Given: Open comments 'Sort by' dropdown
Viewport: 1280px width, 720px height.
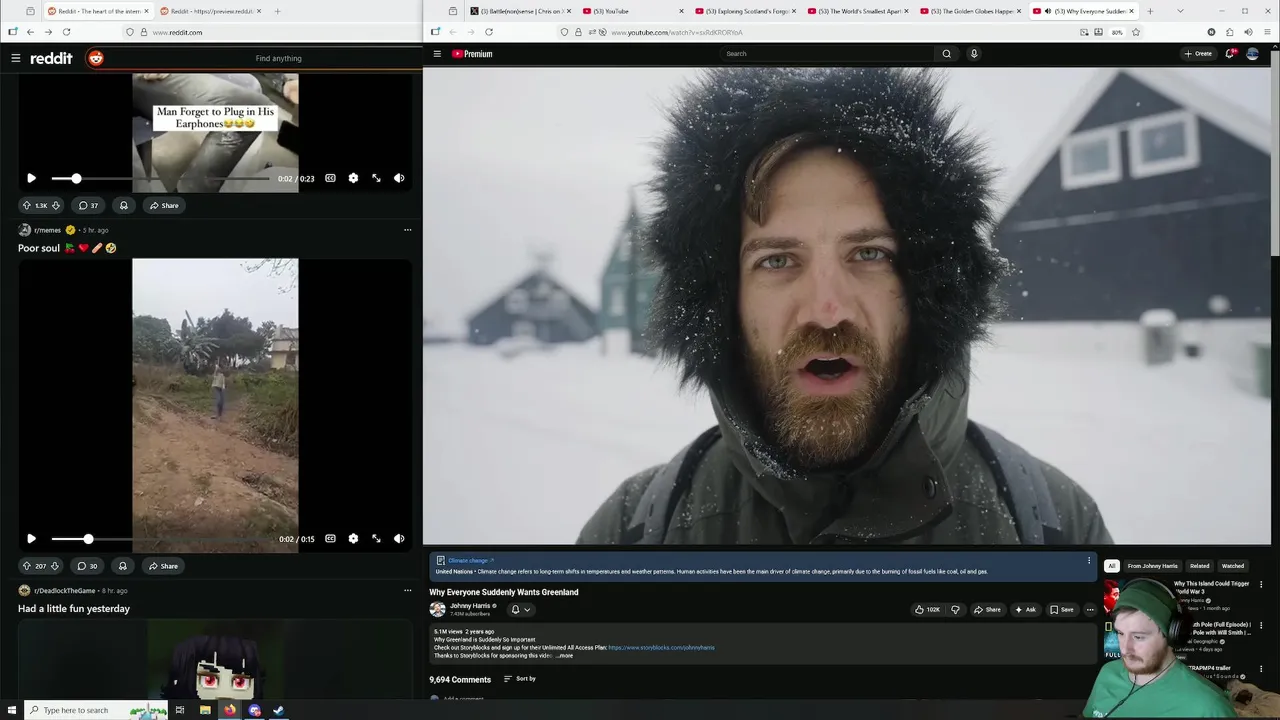Looking at the screenshot, I should click(520, 679).
